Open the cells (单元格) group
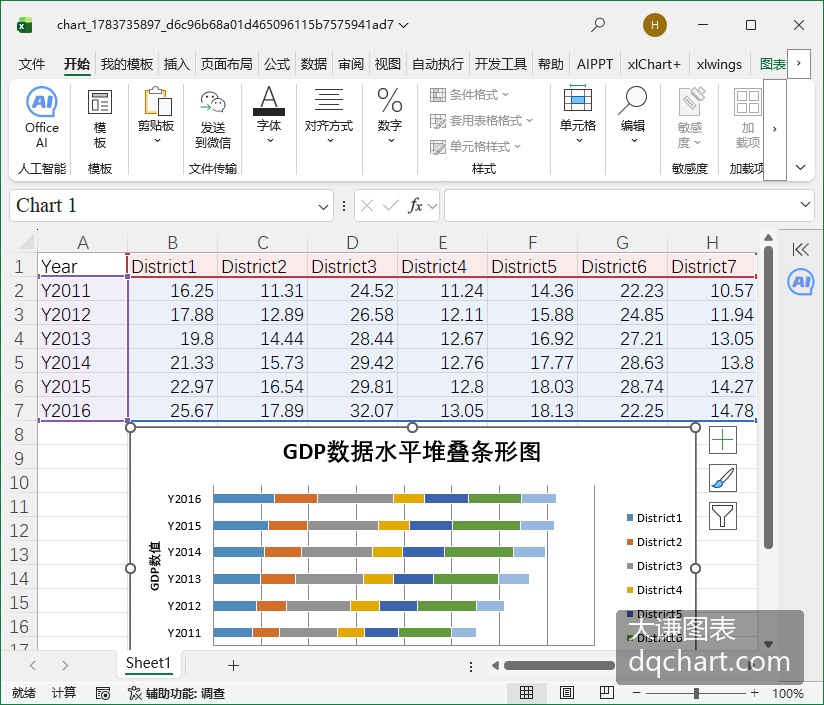824x705 pixels. (x=578, y=115)
